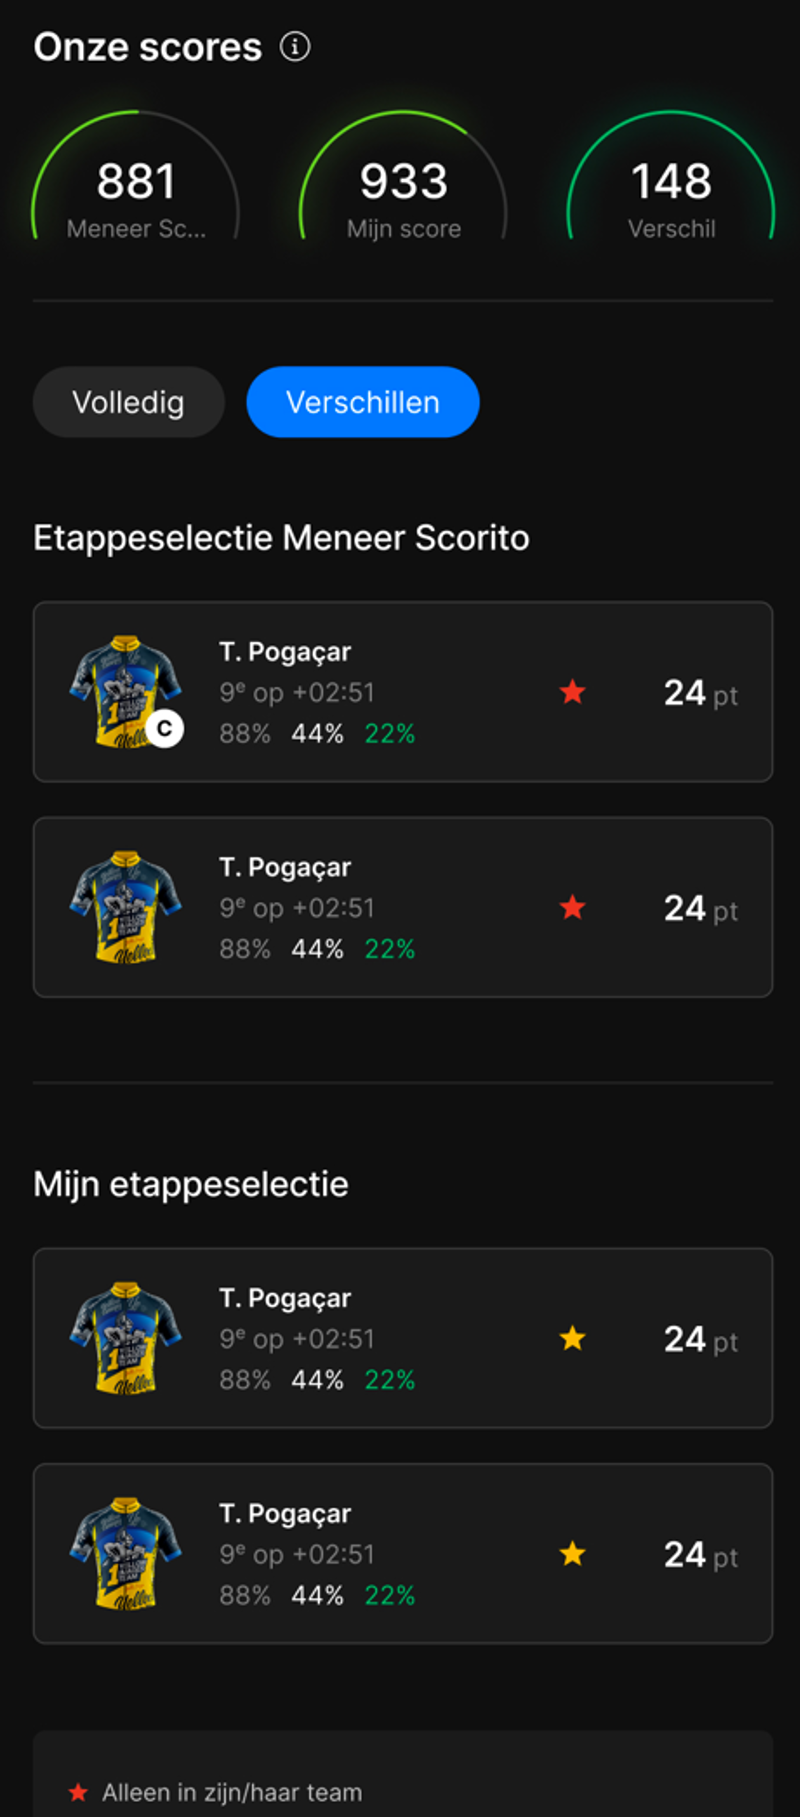Click the jersey on Meneer Scorito's second card
Screen dimensions: 800x1817
point(125,907)
